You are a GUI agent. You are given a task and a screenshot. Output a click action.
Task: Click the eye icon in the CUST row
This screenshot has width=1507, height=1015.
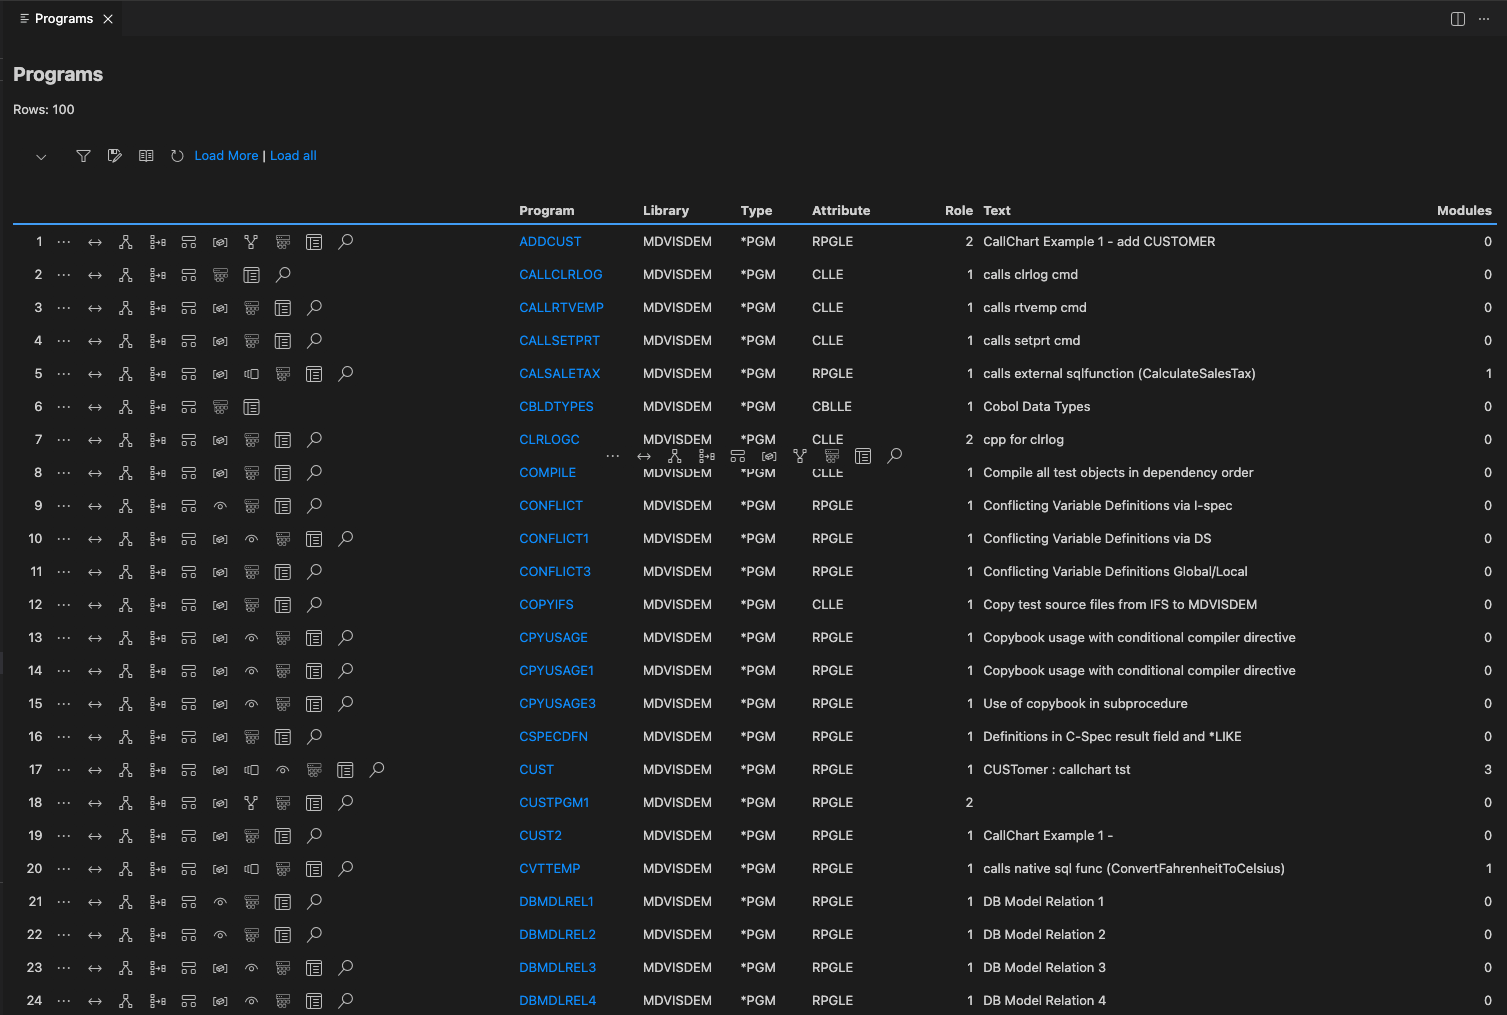pos(283,770)
